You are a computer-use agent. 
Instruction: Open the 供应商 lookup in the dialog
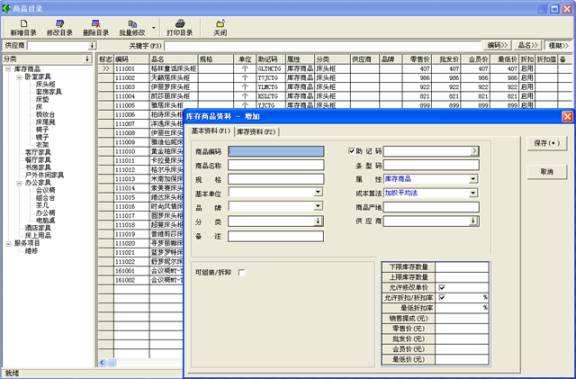(x=474, y=221)
